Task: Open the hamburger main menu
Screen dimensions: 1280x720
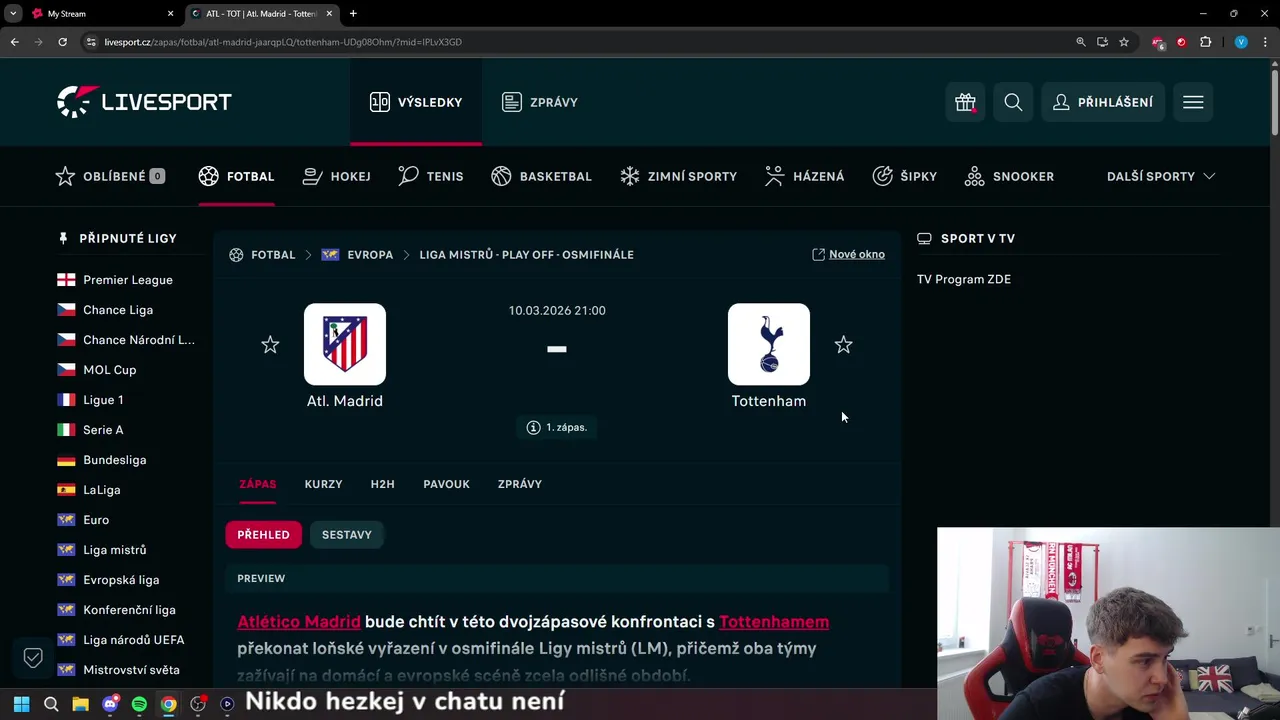Action: [x=1193, y=102]
